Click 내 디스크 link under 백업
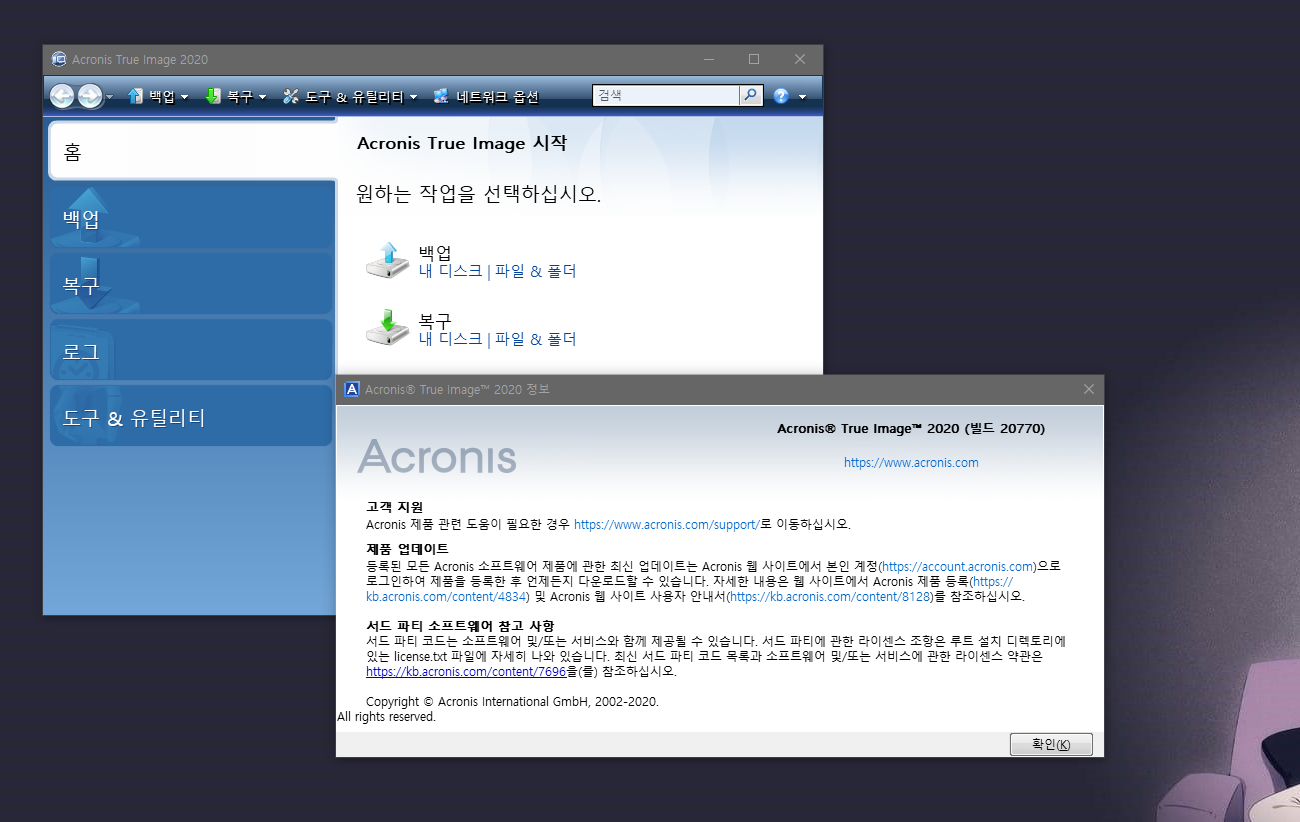1300x822 pixels. point(450,271)
